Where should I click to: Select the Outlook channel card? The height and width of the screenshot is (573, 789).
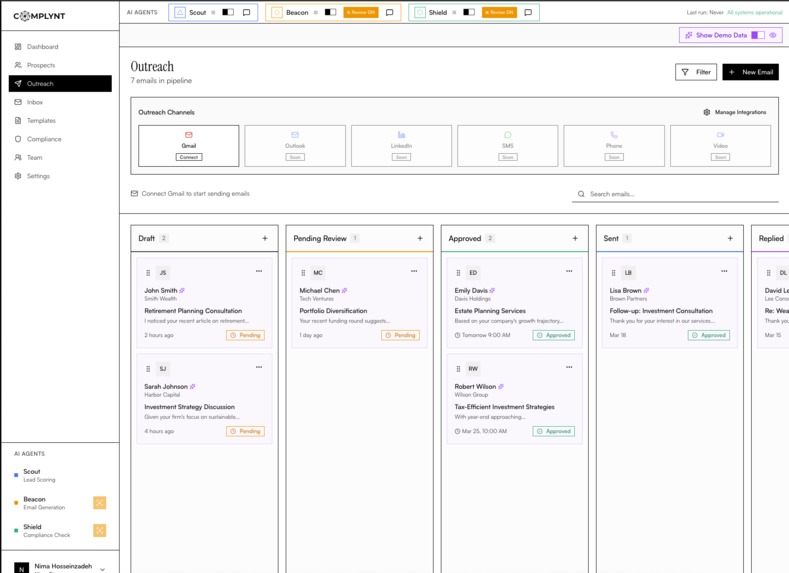pyautogui.click(x=295, y=146)
